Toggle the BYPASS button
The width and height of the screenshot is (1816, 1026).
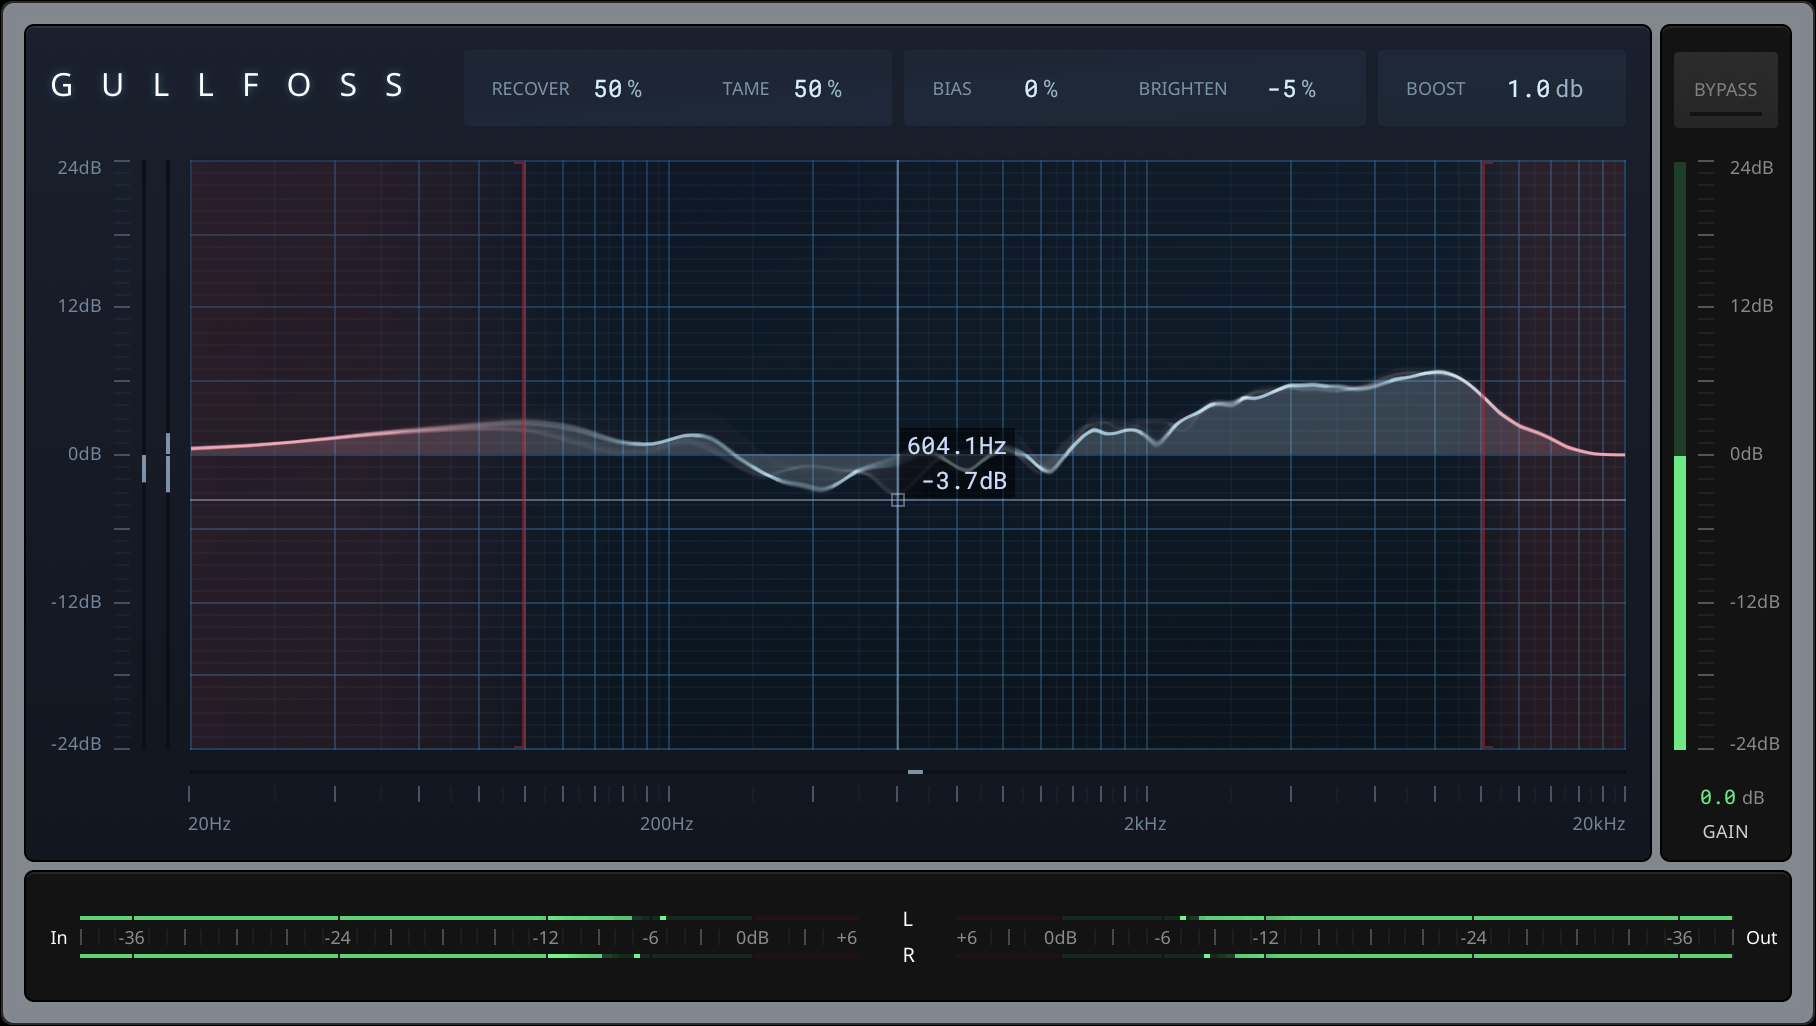tap(1725, 90)
